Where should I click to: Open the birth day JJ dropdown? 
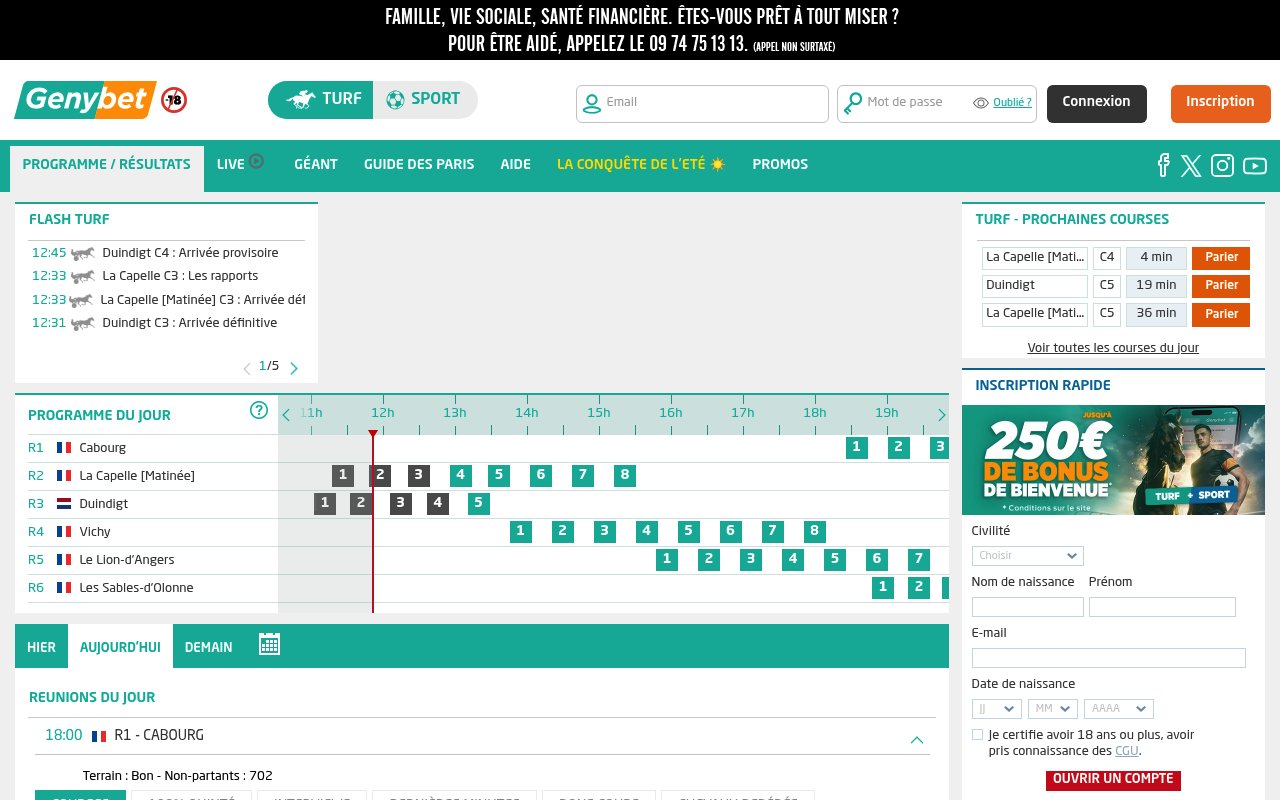pyautogui.click(x=996, y=708)
